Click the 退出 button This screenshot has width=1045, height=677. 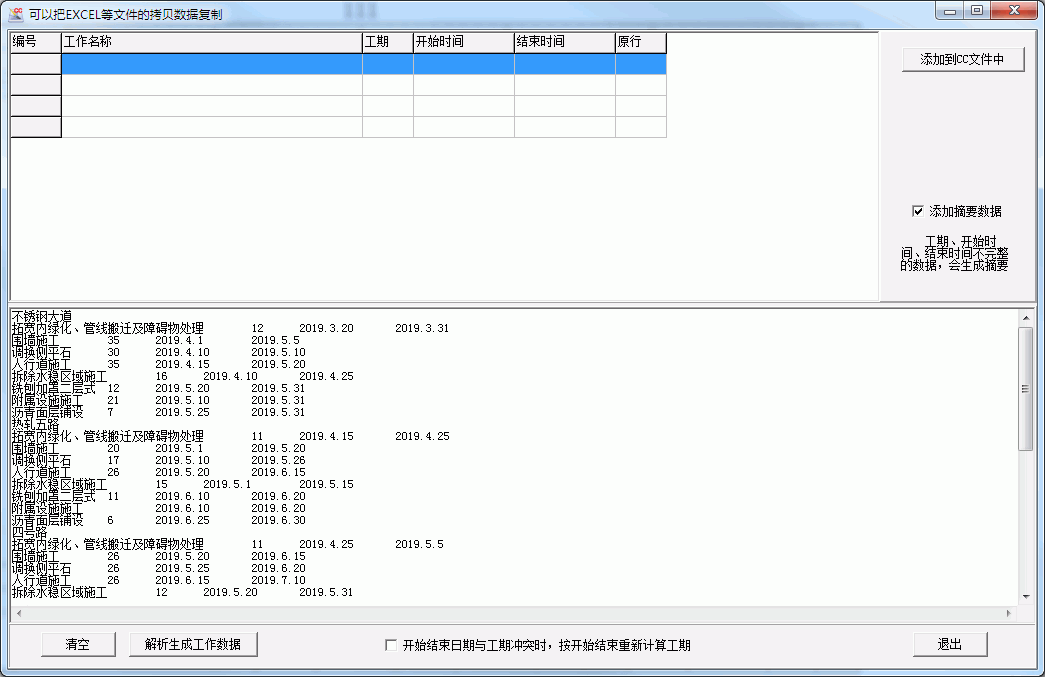click(950, 644)
